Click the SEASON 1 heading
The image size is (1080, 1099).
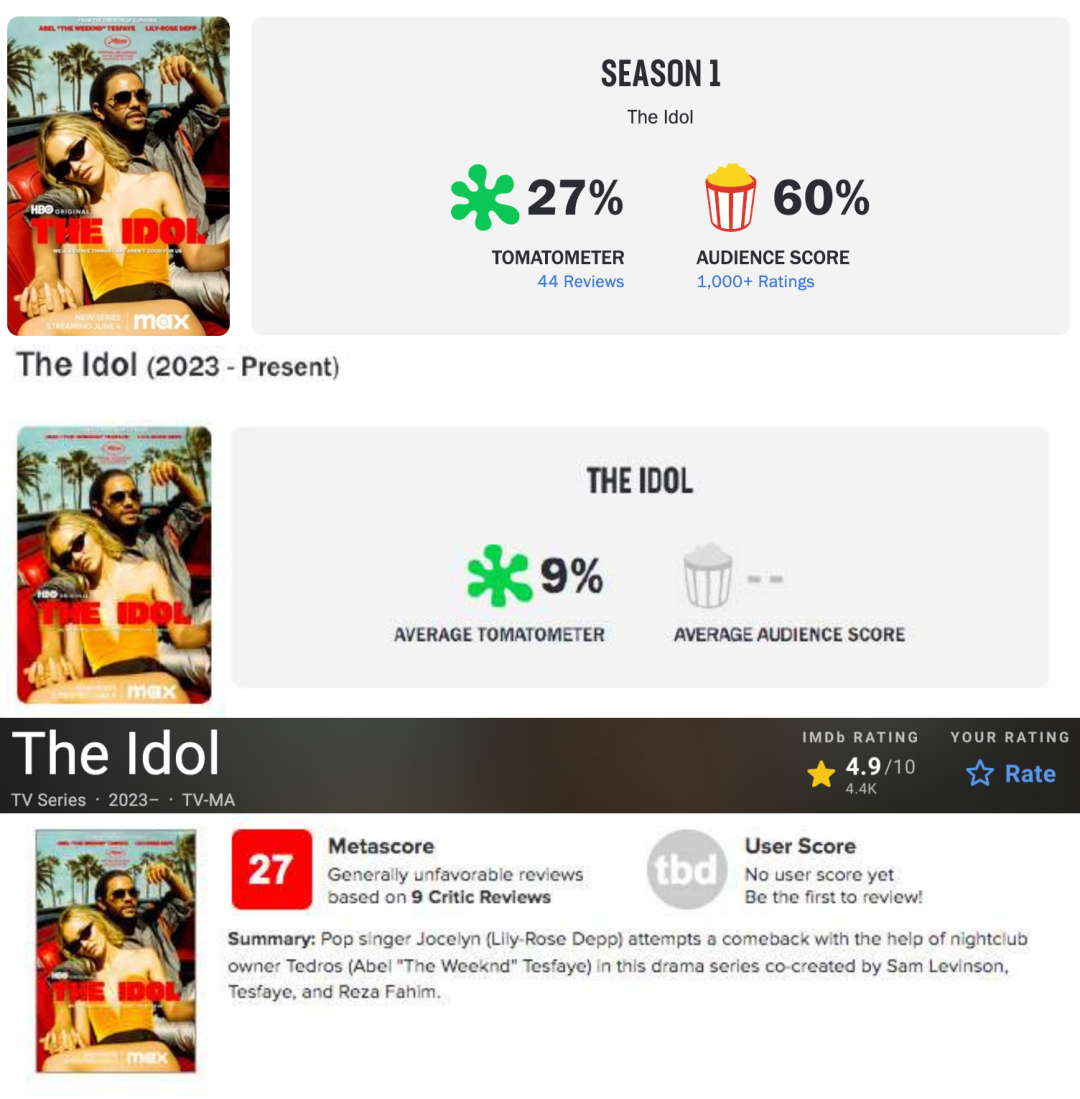(x=660, y=73)
